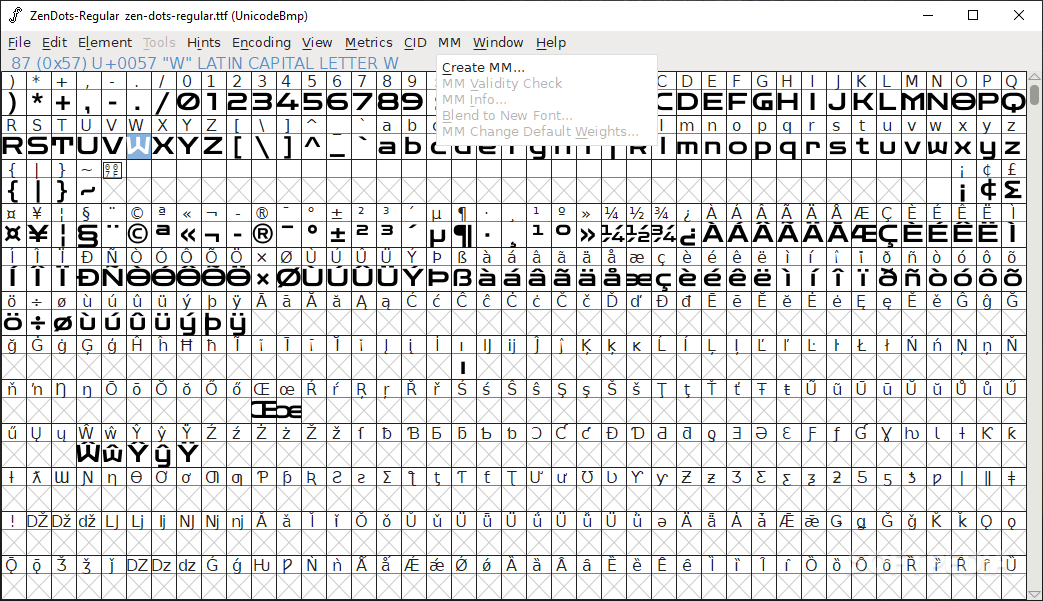
Task: Select the capital G glyph cell
Action: pyautogui.click(x=762, y=102)
